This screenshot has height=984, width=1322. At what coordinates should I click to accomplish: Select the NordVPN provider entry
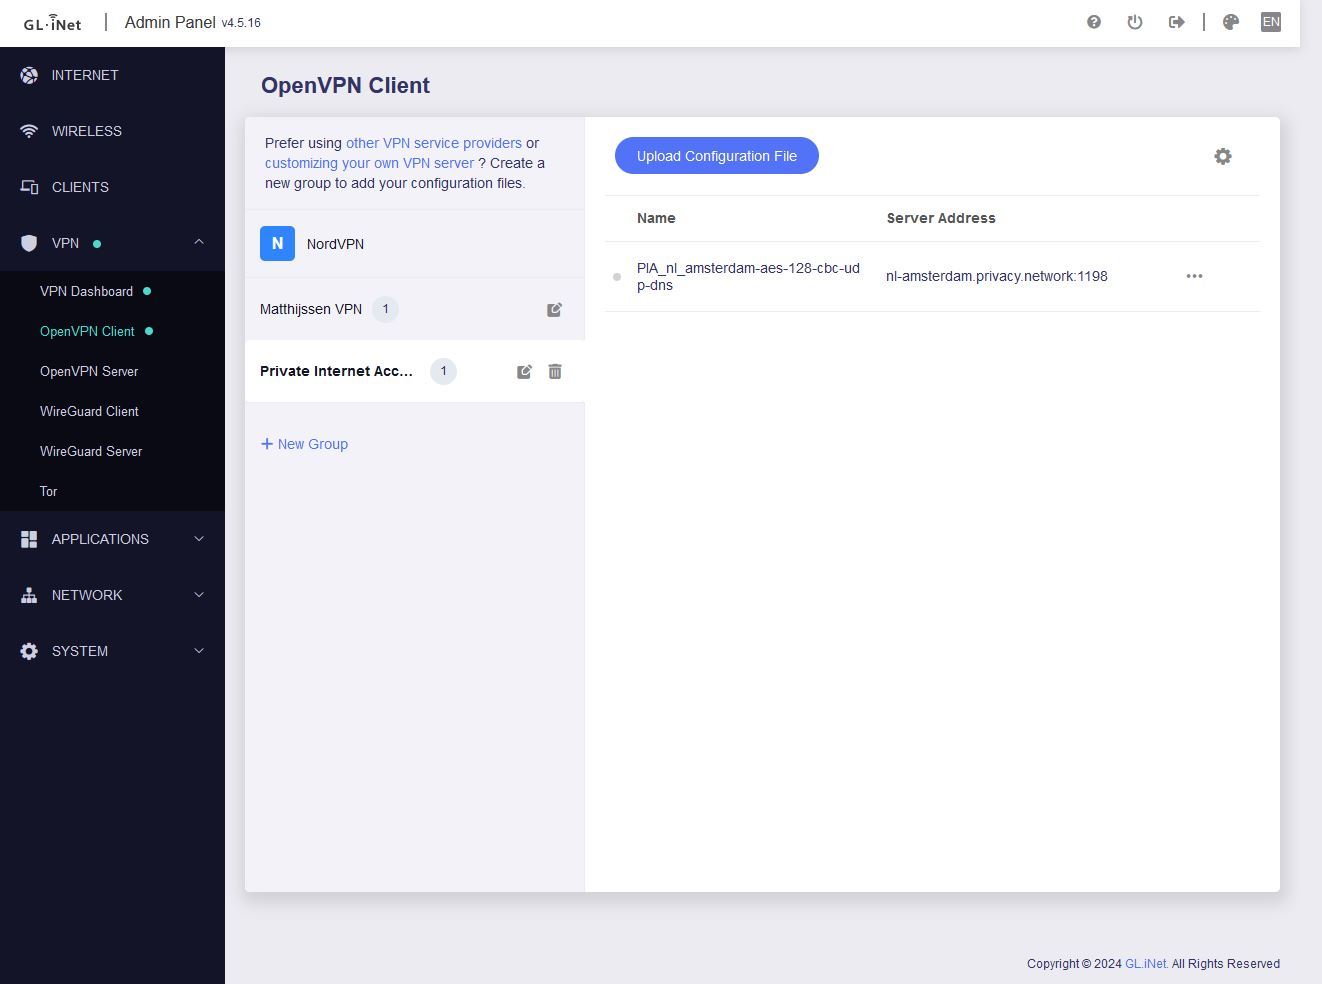[x=334, y=244]
